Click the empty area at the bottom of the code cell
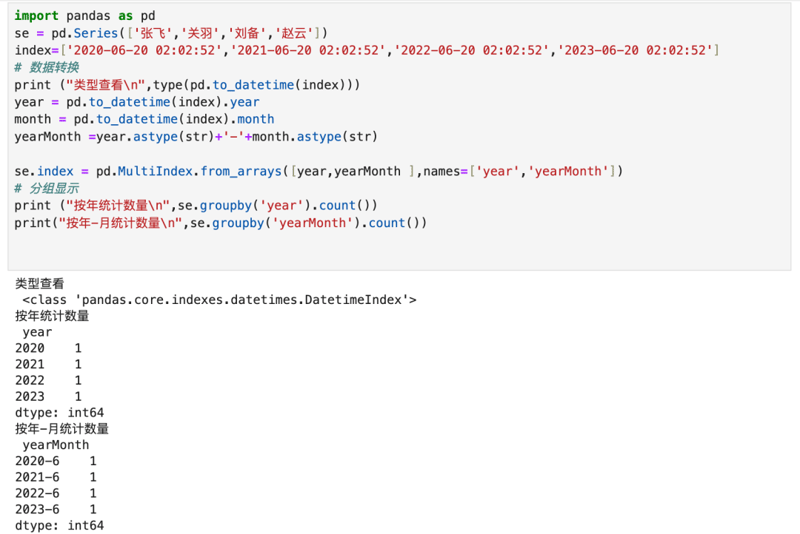The width and height of the screenshot is (800, 534). [x=398, y=250]
